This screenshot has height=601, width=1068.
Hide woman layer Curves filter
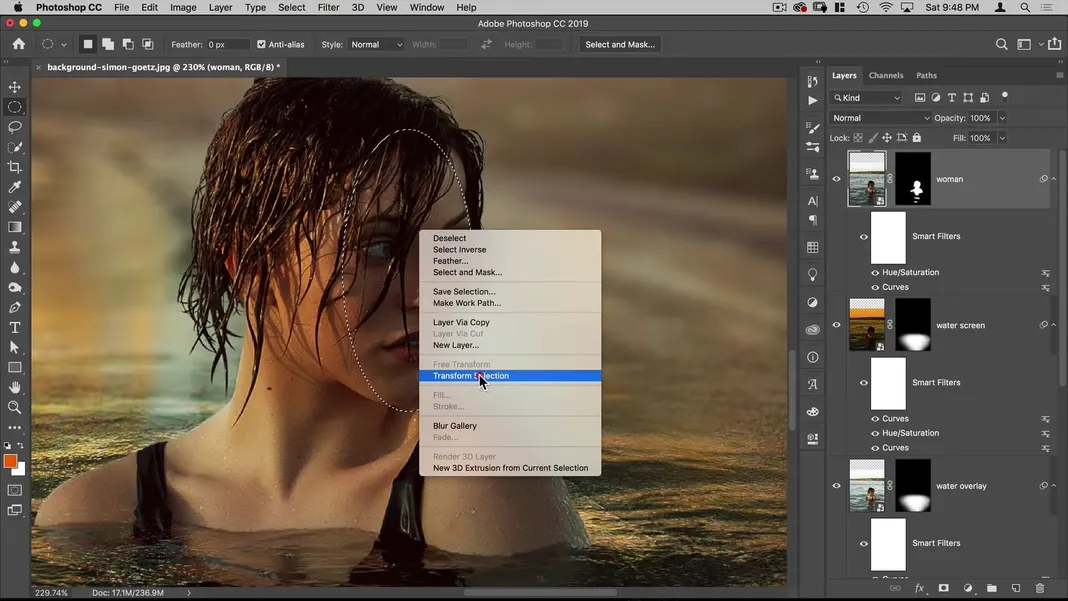pyautogui.click(x=875, y=288)
